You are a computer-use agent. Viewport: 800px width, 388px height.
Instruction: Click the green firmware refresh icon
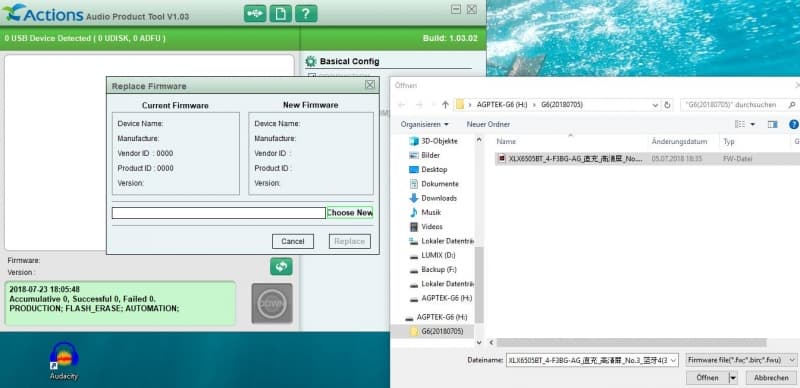click(281, 266)
